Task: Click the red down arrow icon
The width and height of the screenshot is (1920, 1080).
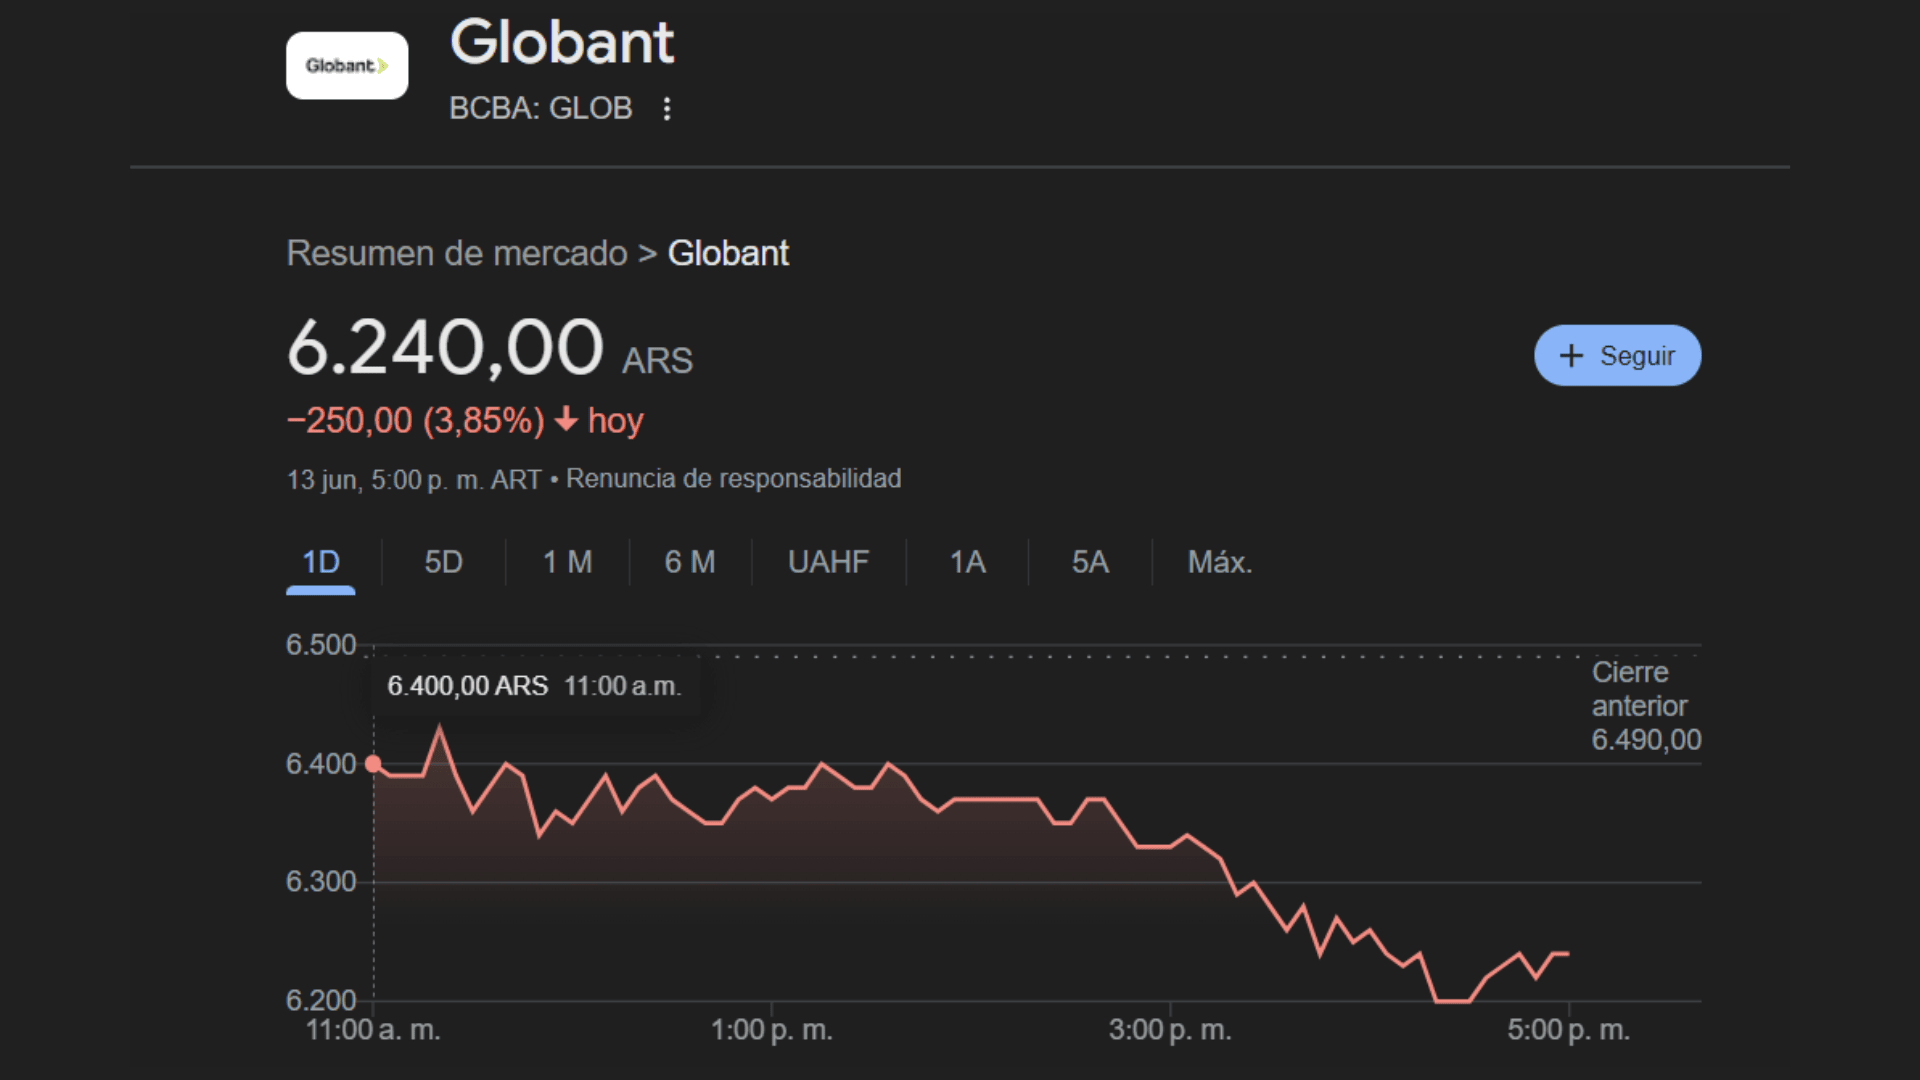Action: click(566, 419)
